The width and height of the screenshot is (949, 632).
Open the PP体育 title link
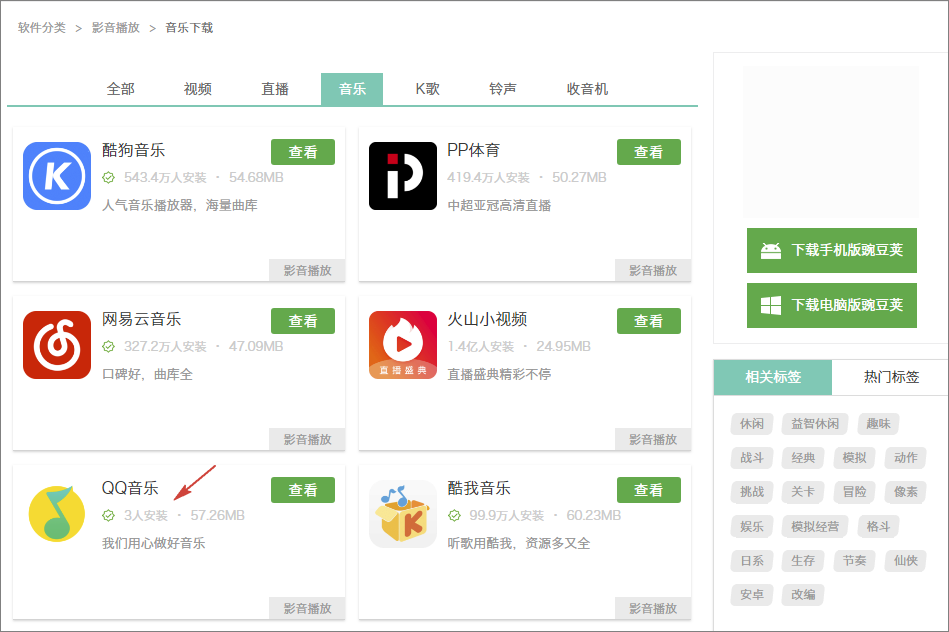coord(473,150)
